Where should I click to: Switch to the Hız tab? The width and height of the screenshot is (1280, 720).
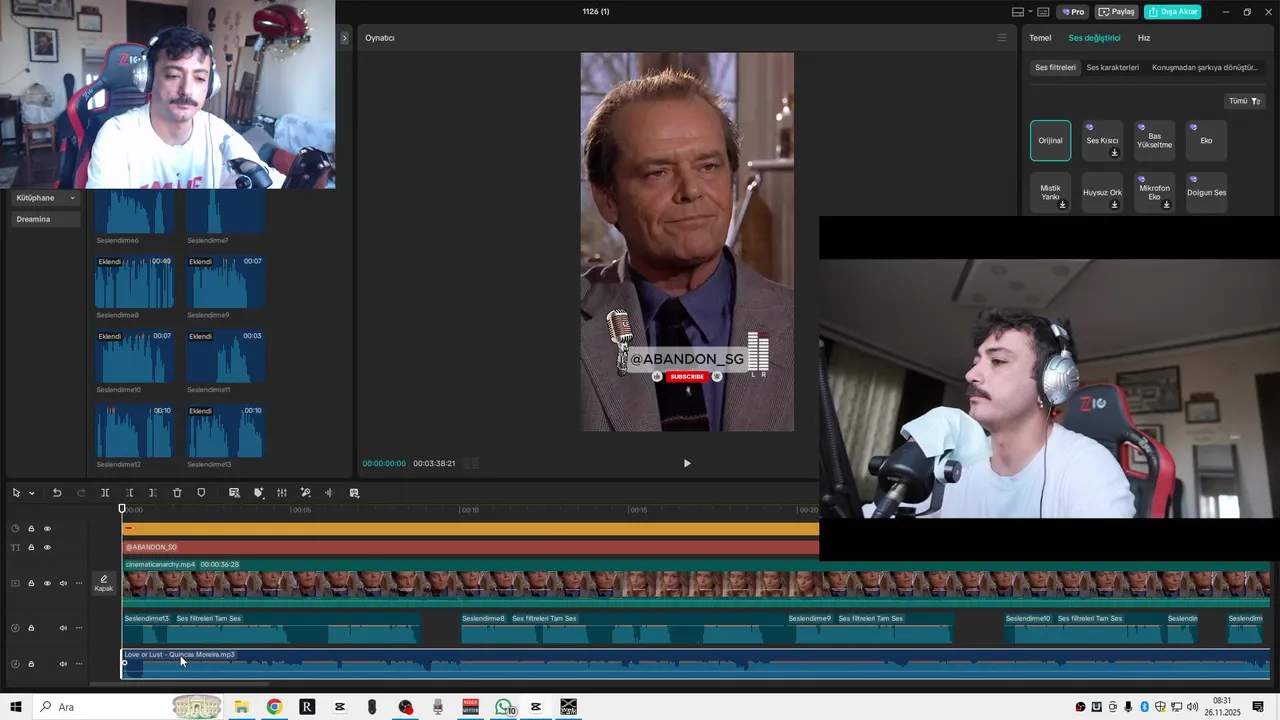point(1144,38)
